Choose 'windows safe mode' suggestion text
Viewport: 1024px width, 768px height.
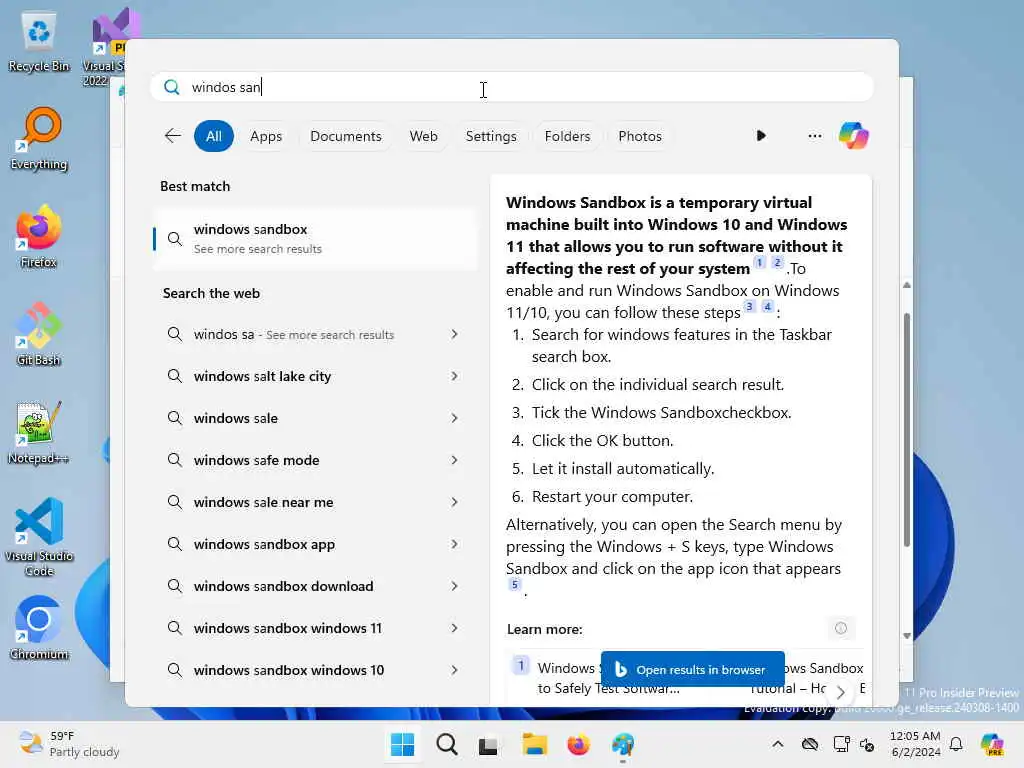click(257, 460)
